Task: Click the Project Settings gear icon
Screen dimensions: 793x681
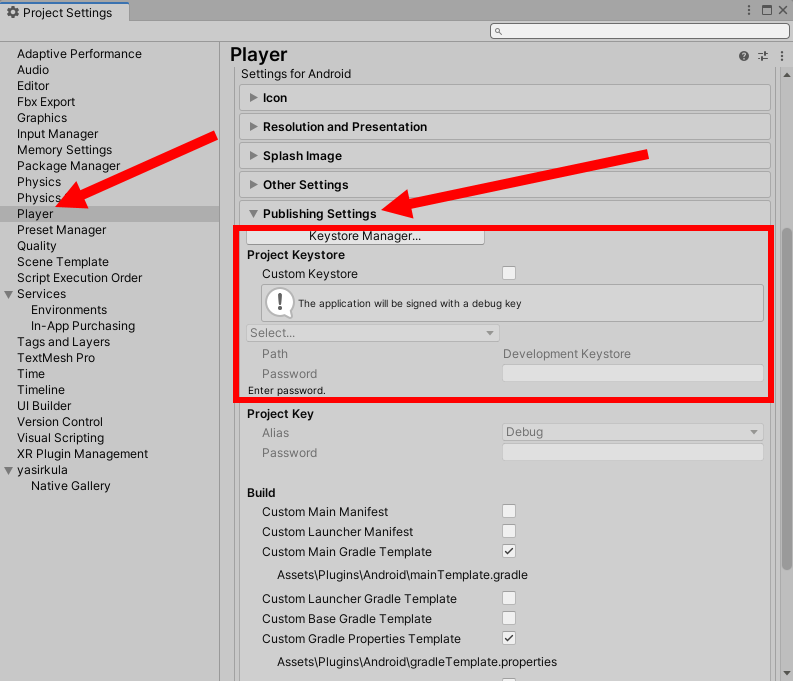Action: [13, 12]
